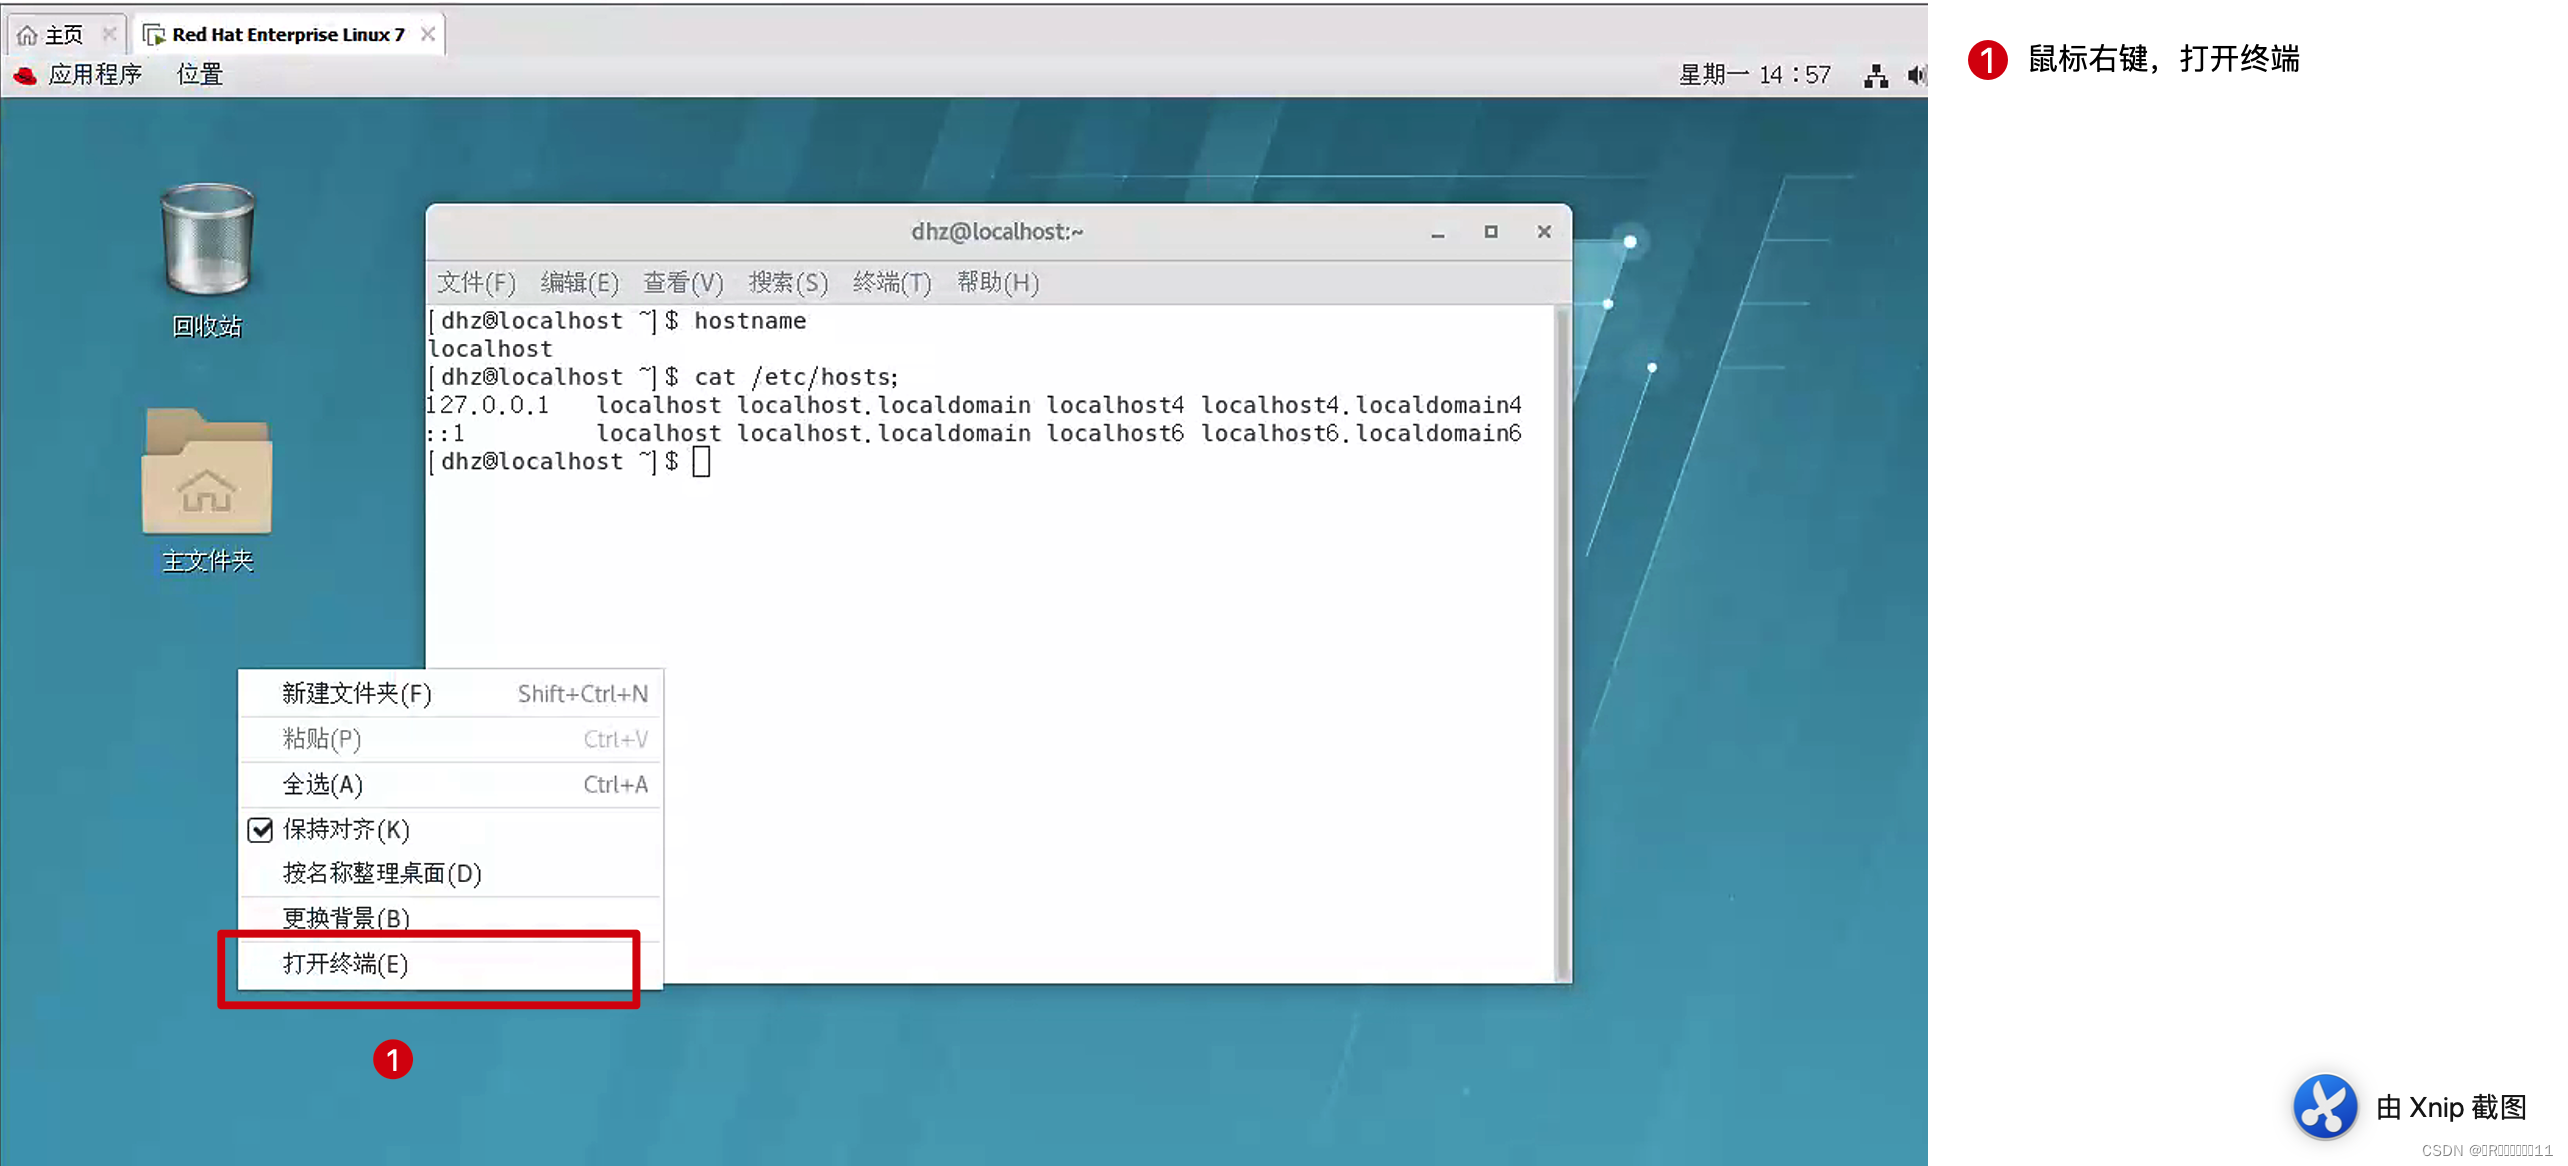
Task: Open the 主文件夹 home folder icon
Action: click(x=207, y=473)
